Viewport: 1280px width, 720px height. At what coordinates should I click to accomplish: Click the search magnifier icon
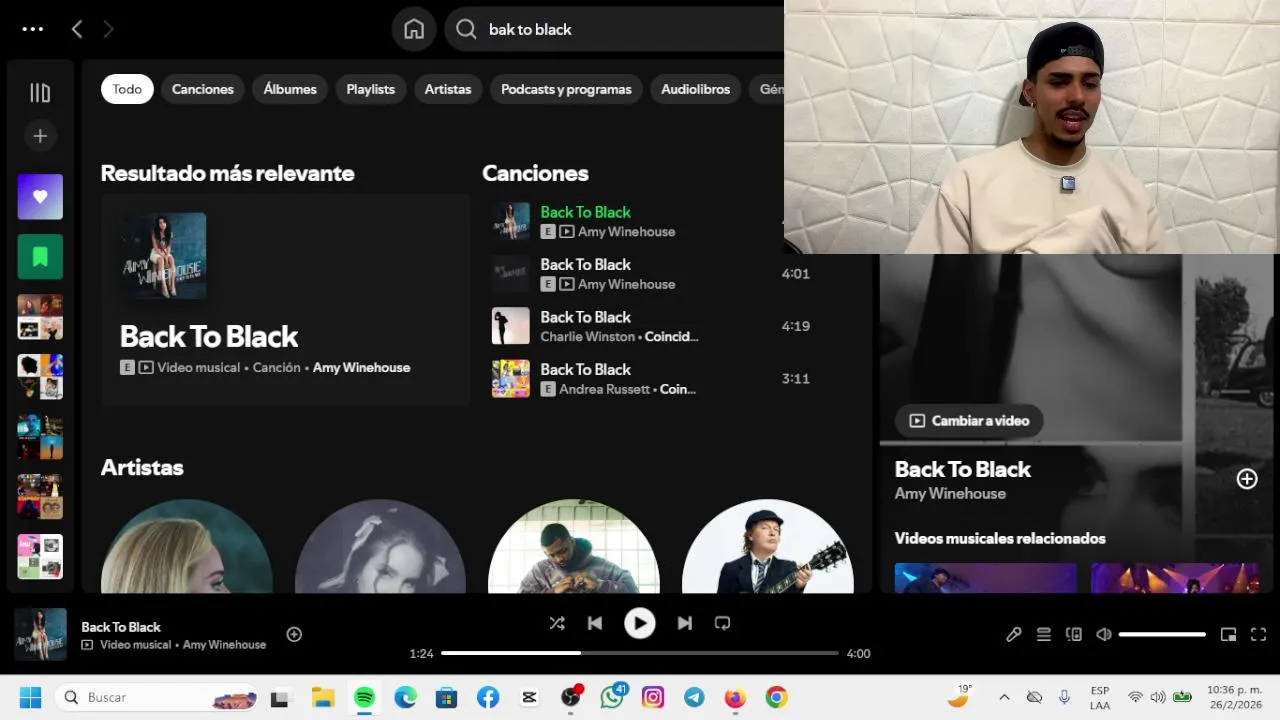click(466, 29)
